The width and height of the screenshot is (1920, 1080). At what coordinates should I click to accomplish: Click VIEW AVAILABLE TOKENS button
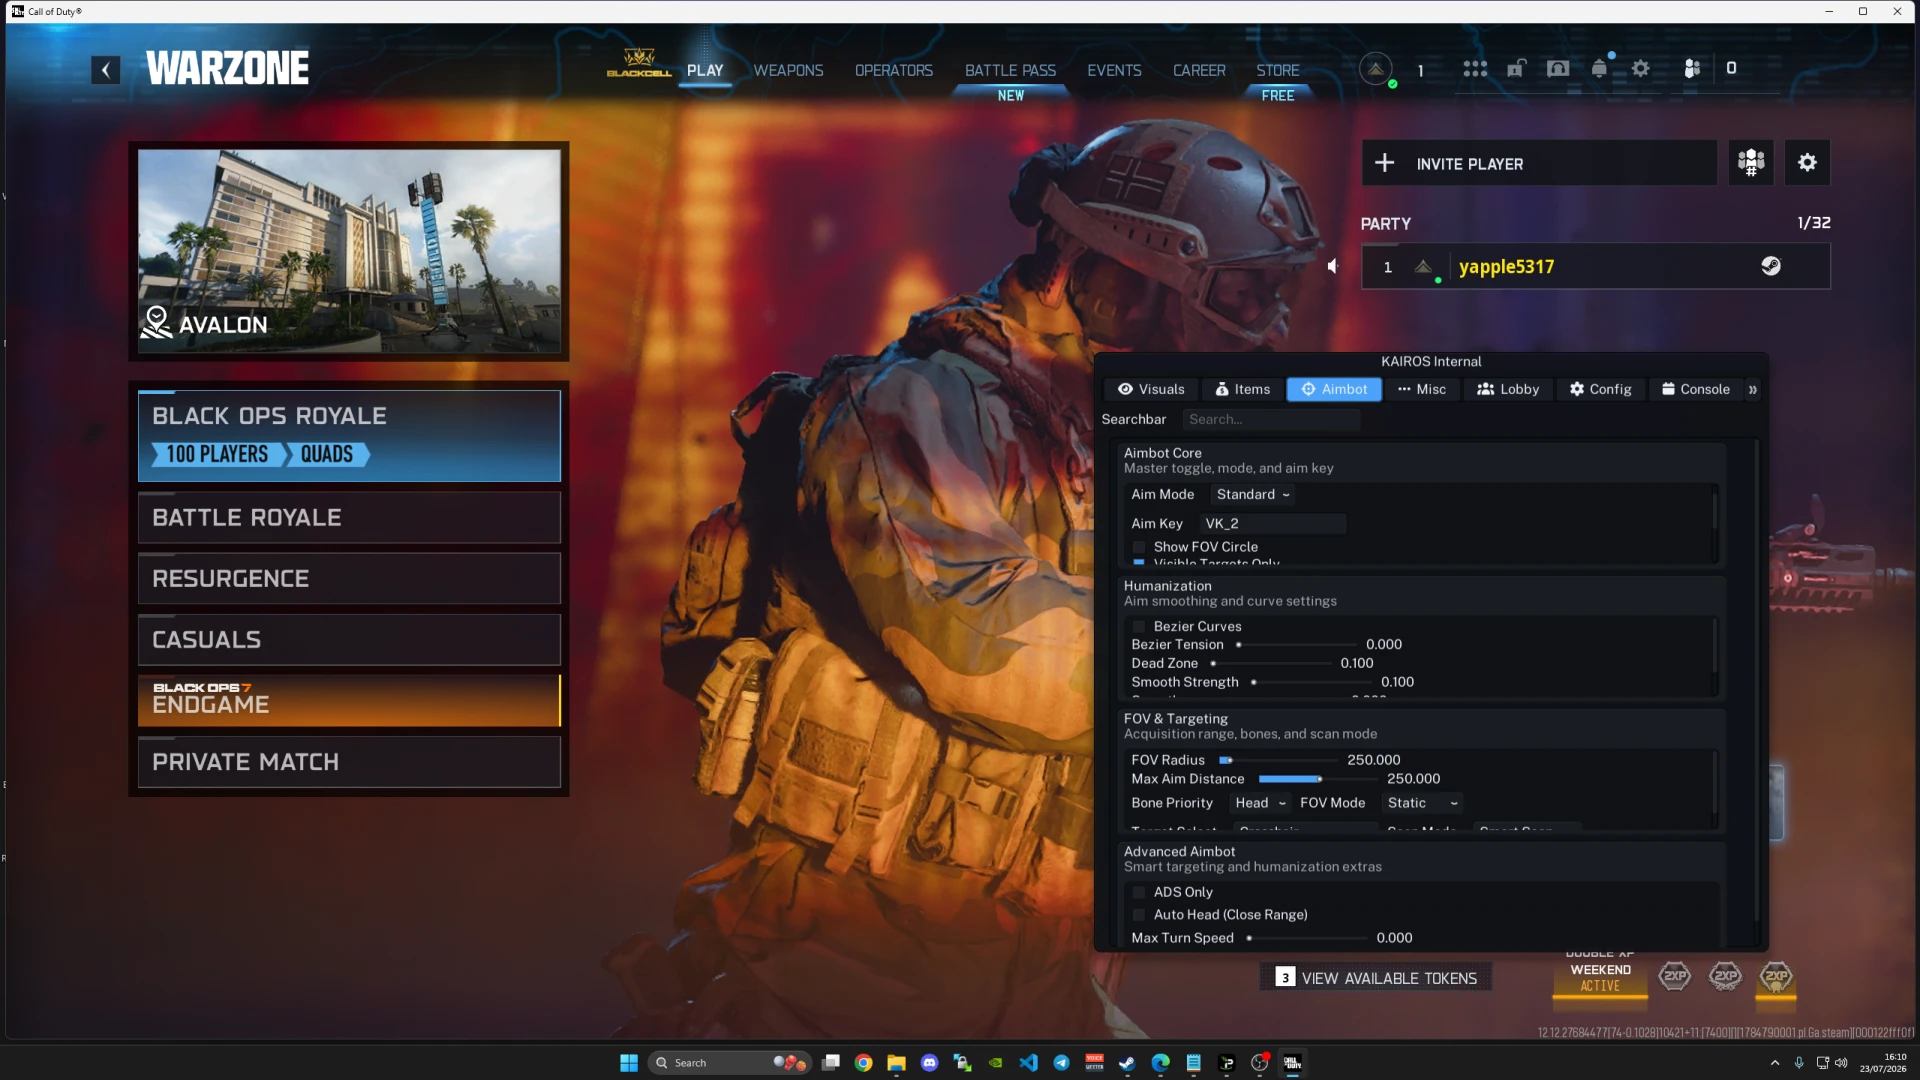pyautogui.click(x=1376, y=978)
